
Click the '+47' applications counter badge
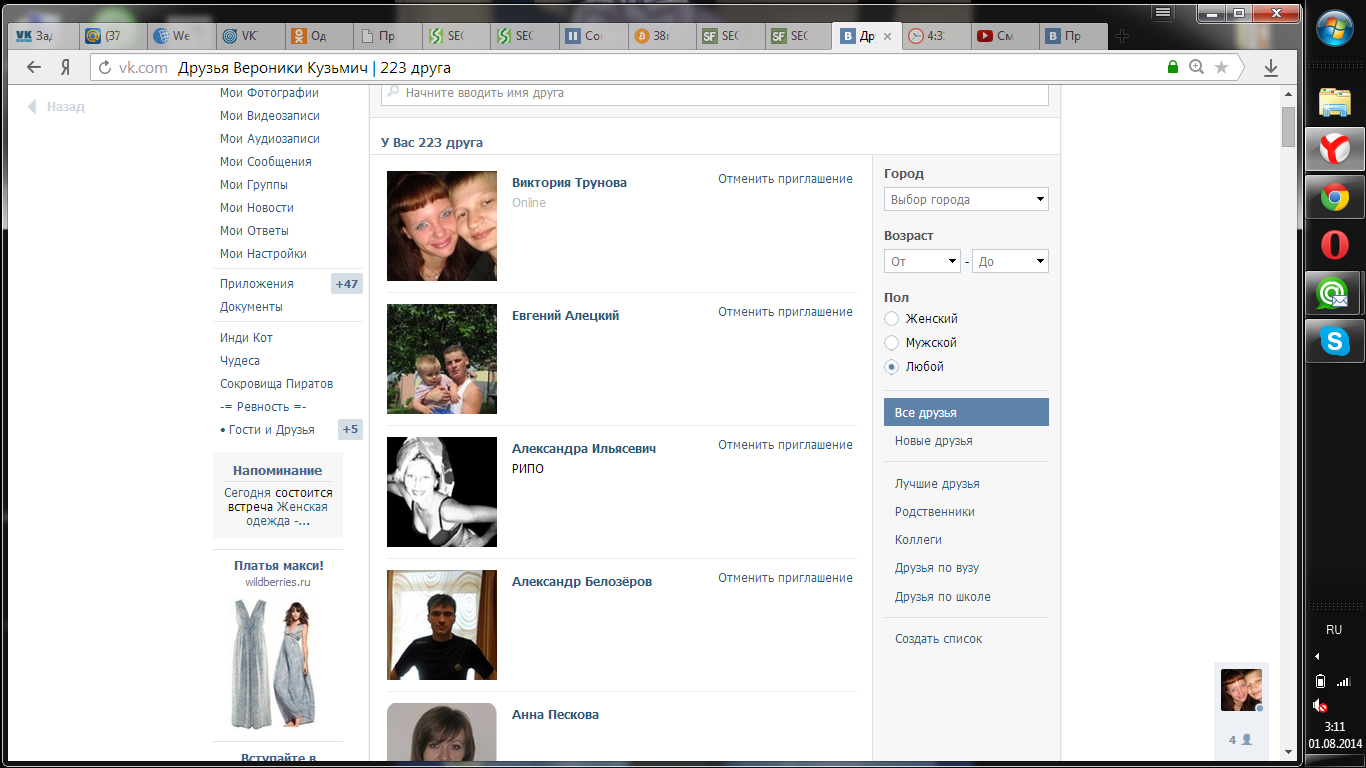tap(347, 284)
